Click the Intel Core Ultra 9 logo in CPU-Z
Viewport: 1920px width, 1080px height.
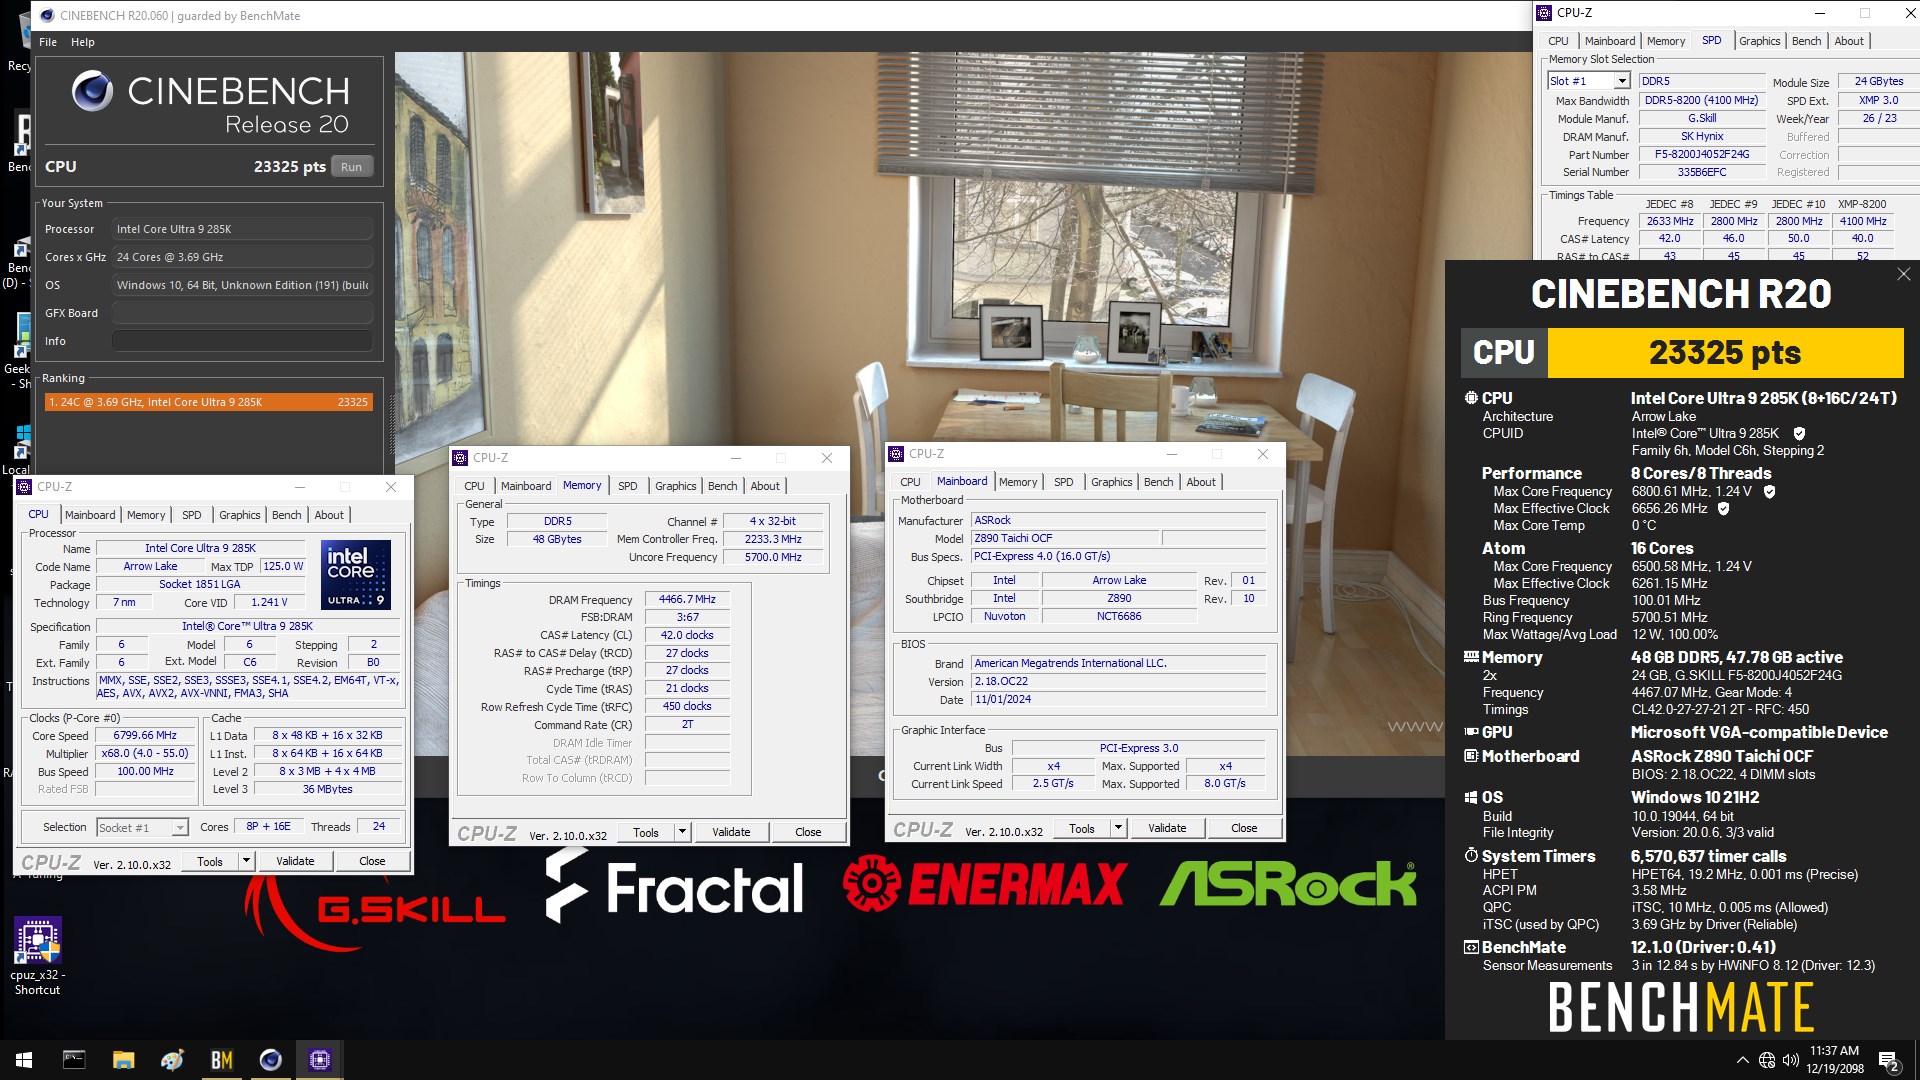[x=356, y=575]
